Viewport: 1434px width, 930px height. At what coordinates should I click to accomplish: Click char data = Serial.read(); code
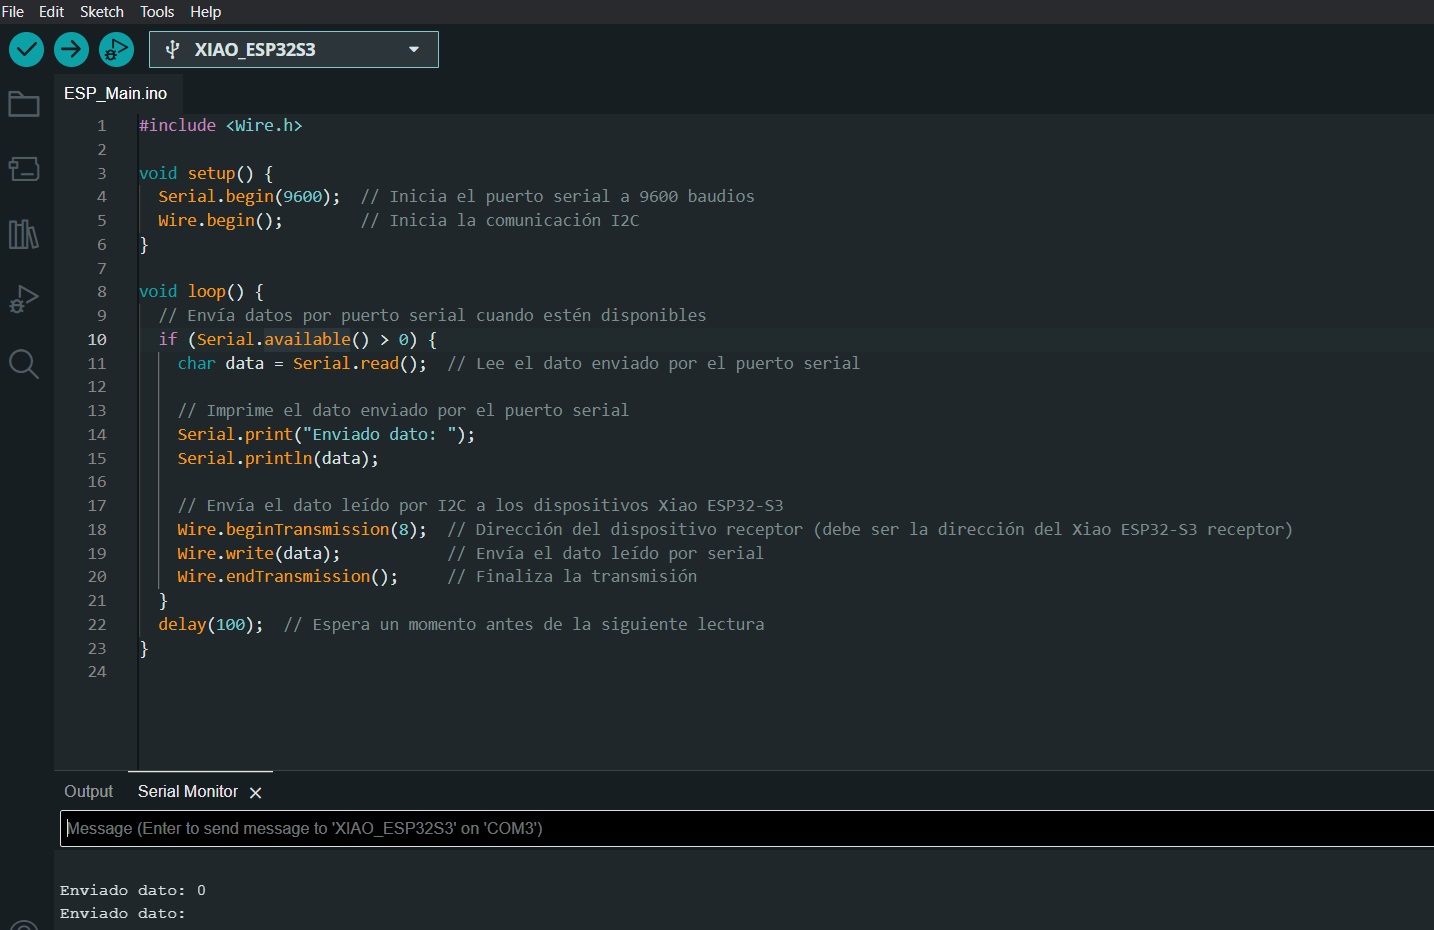pos(302,363)
